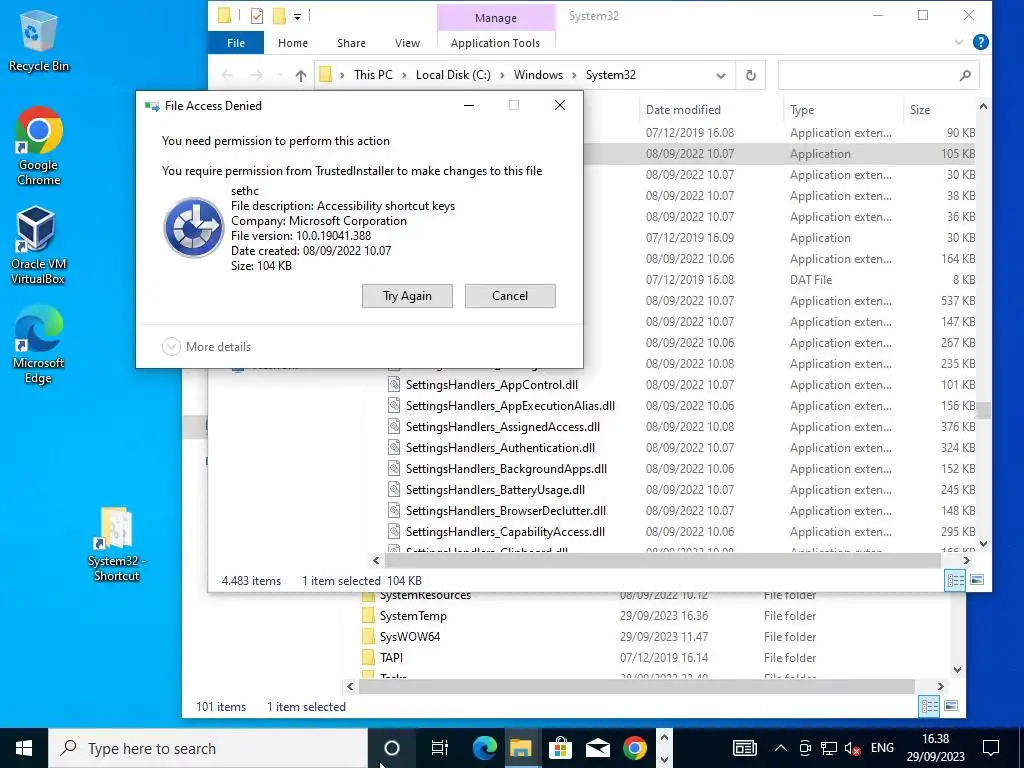
Task: Expand chevron after Local Disk (C:) in path
Action: (502, 75)
